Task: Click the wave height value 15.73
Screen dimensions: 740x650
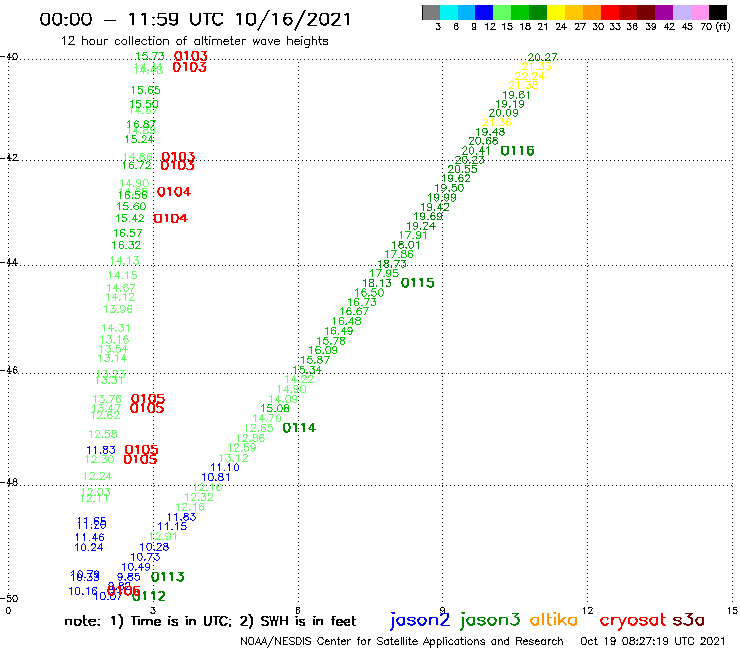Action: click(x=150, y=56)
